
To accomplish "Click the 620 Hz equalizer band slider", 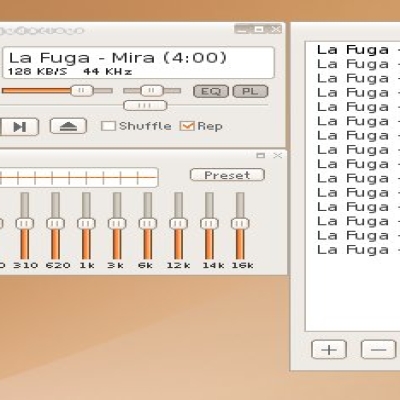I will [55, 226].
